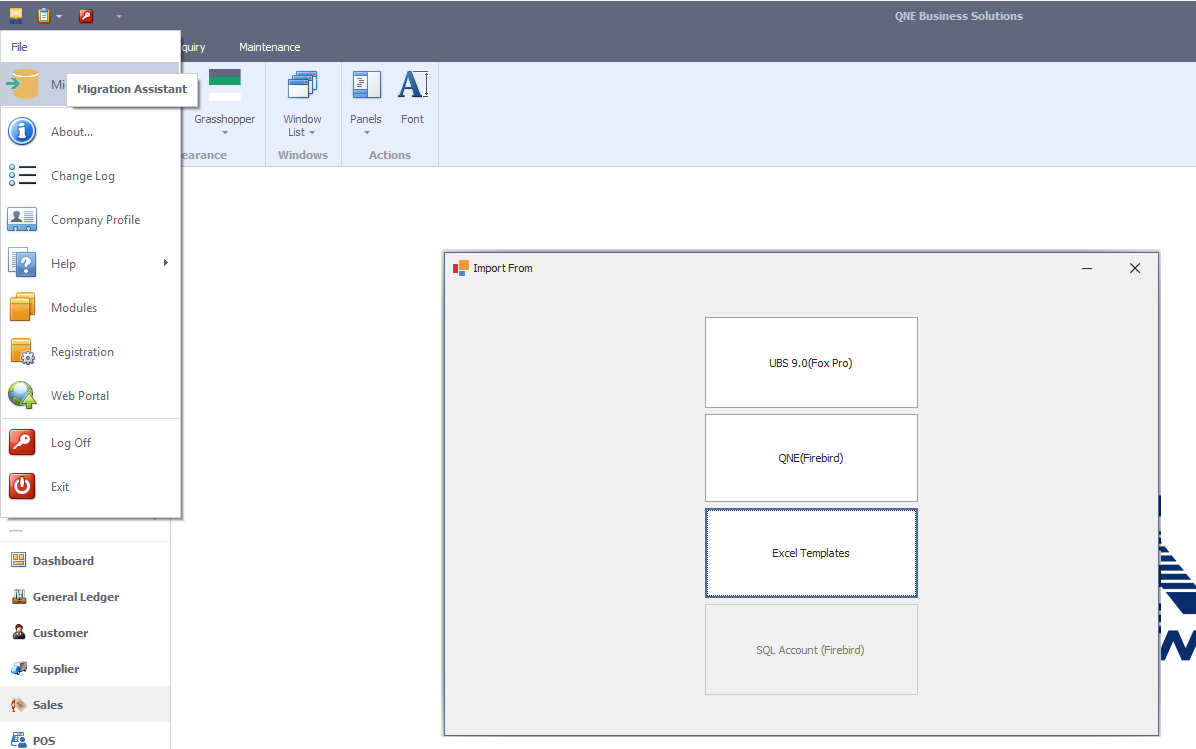The image size is (1196, 749).
Task: Click the Company Profile icon
Action: 22,220
